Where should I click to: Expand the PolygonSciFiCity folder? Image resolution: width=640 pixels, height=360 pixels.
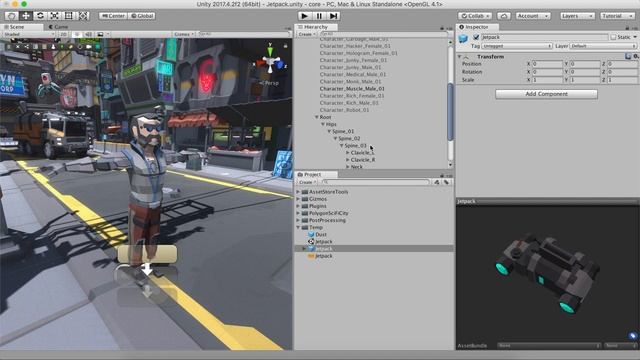point(298,213)
